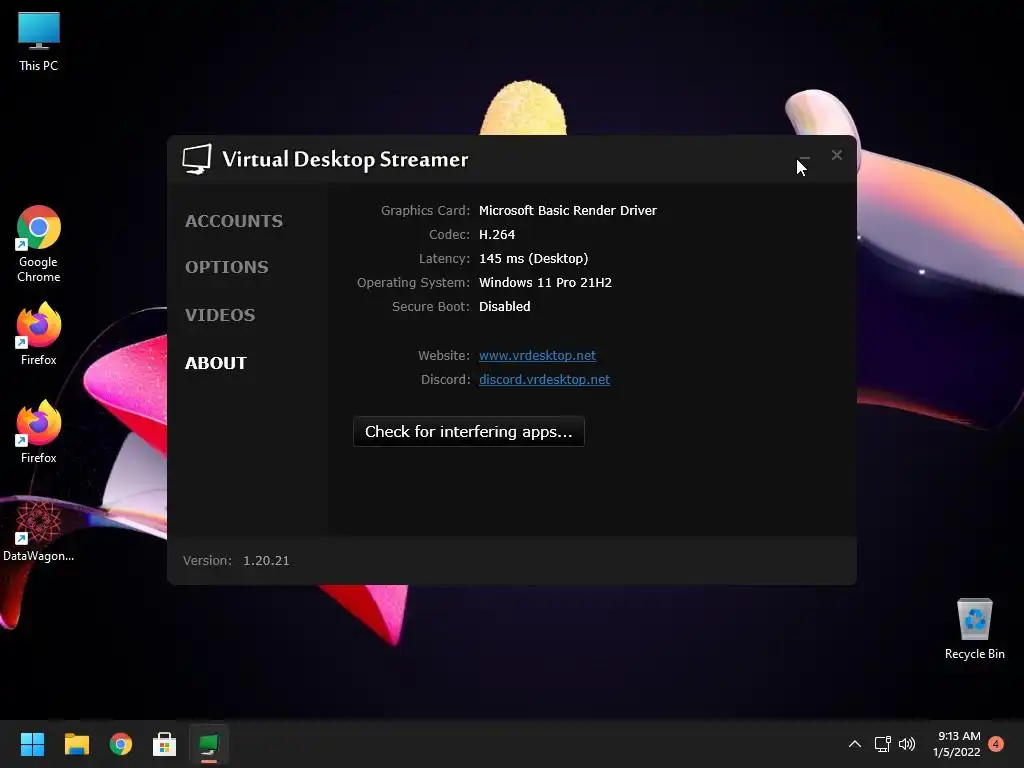Switch to the OPTIONS tab
Screen dimensions: 1024x768
(227, 267)
